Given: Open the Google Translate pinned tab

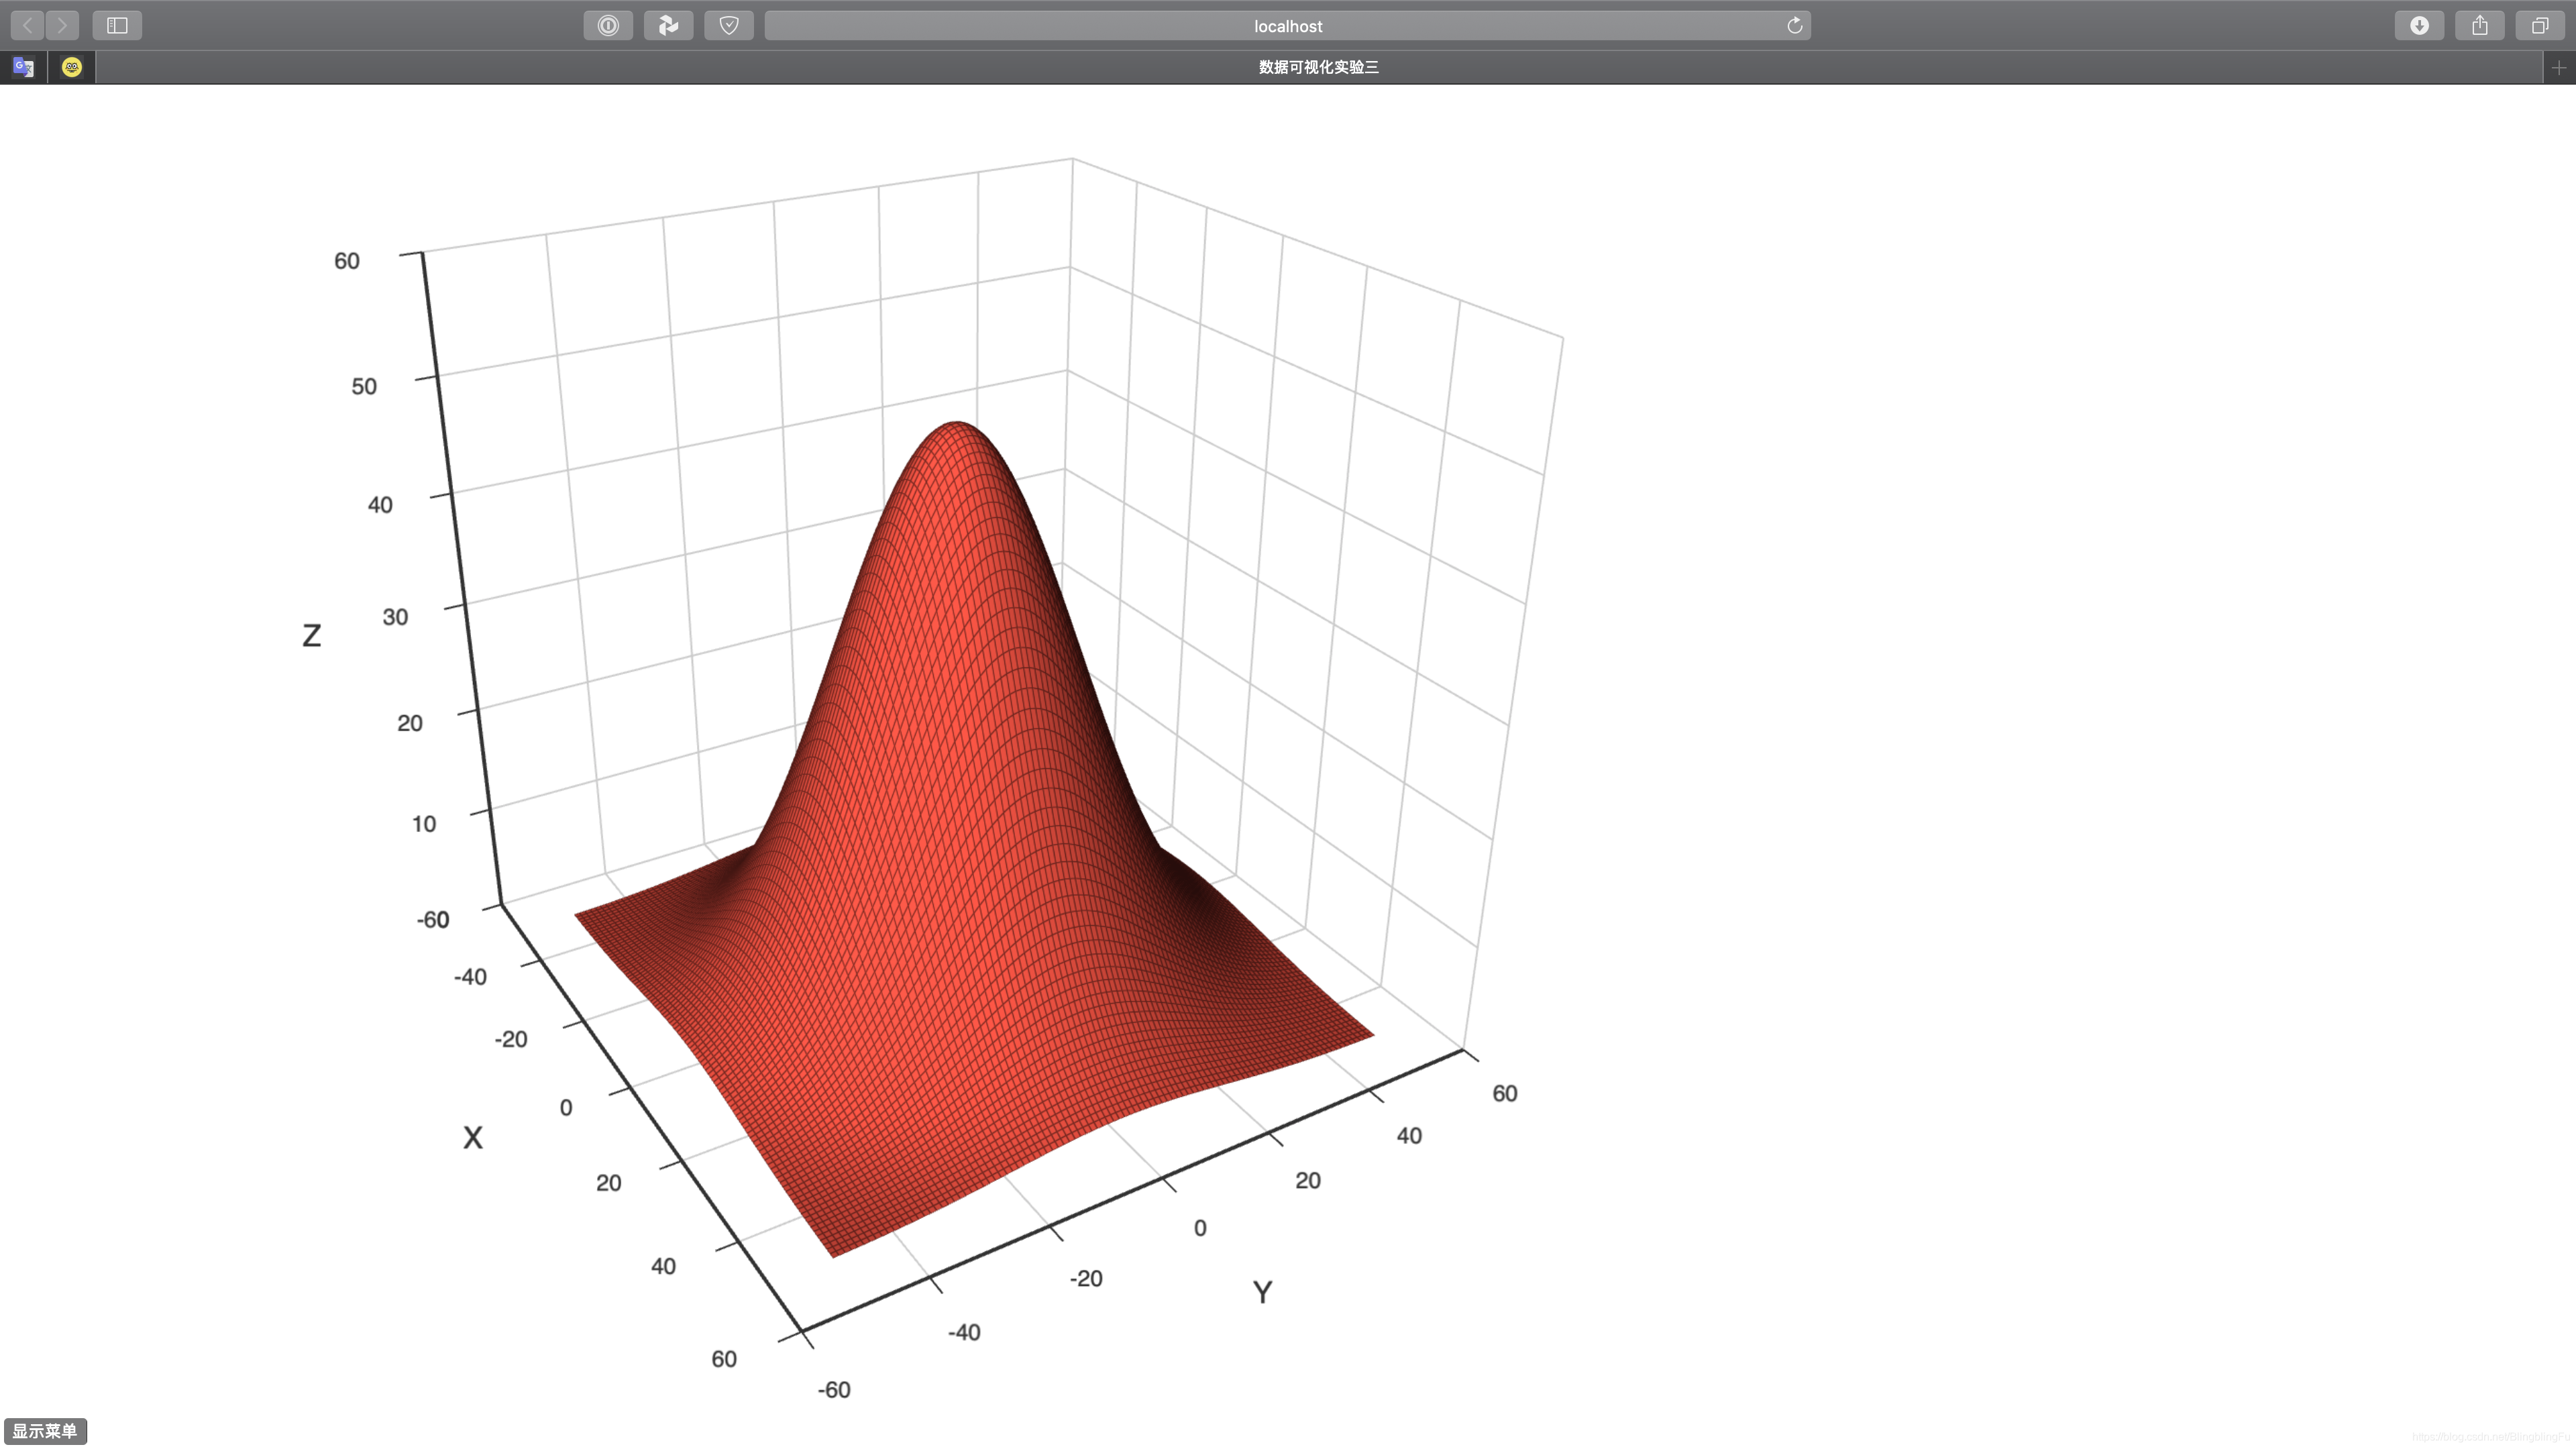Looking at the screenshot, I should [x=24, y=67].
